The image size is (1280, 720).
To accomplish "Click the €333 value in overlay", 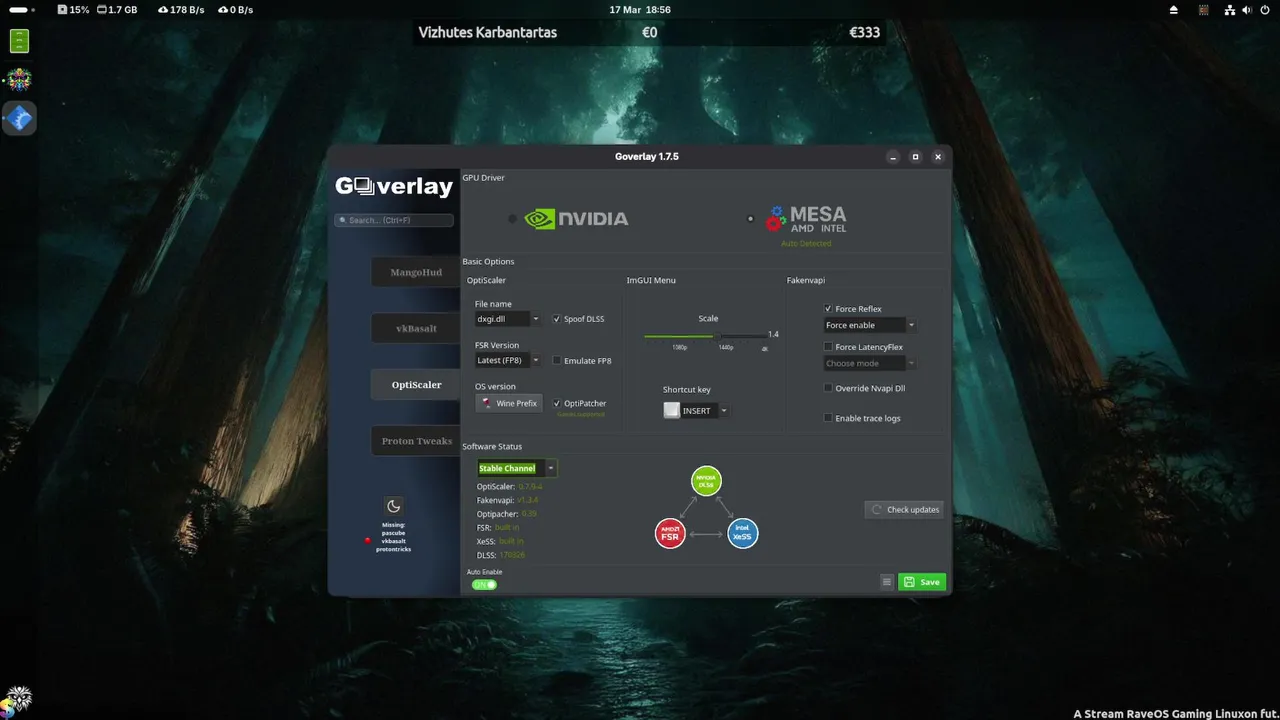I will (x=864, y=32).
